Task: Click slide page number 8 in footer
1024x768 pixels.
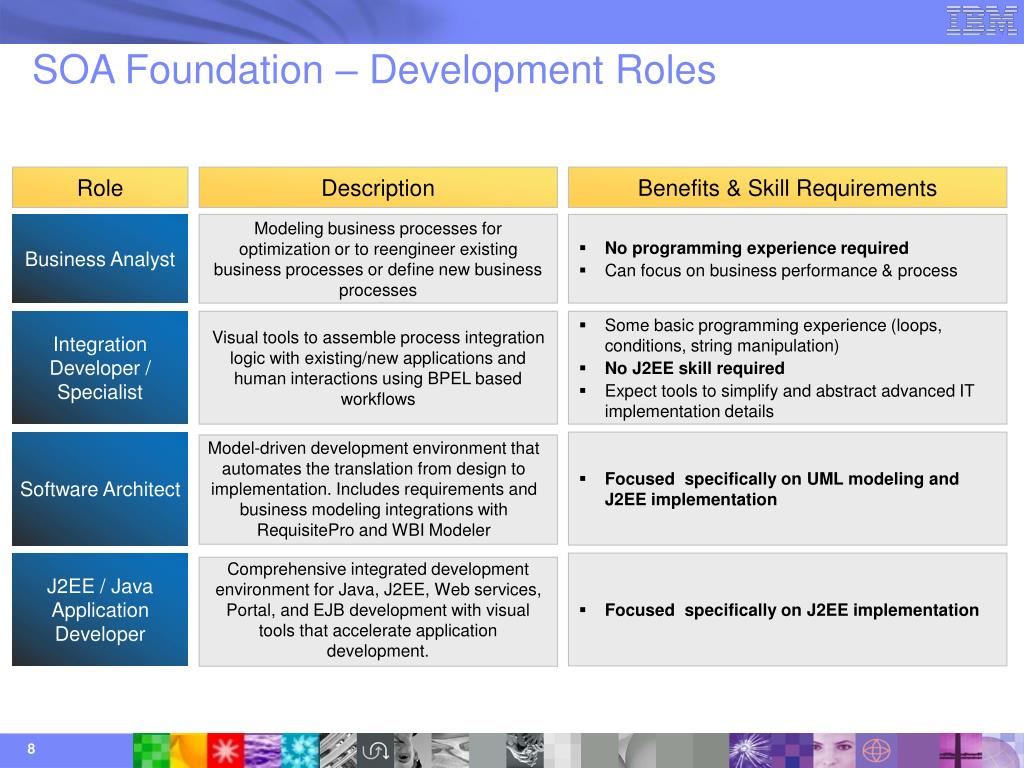Action: click(x=31, y=749)
